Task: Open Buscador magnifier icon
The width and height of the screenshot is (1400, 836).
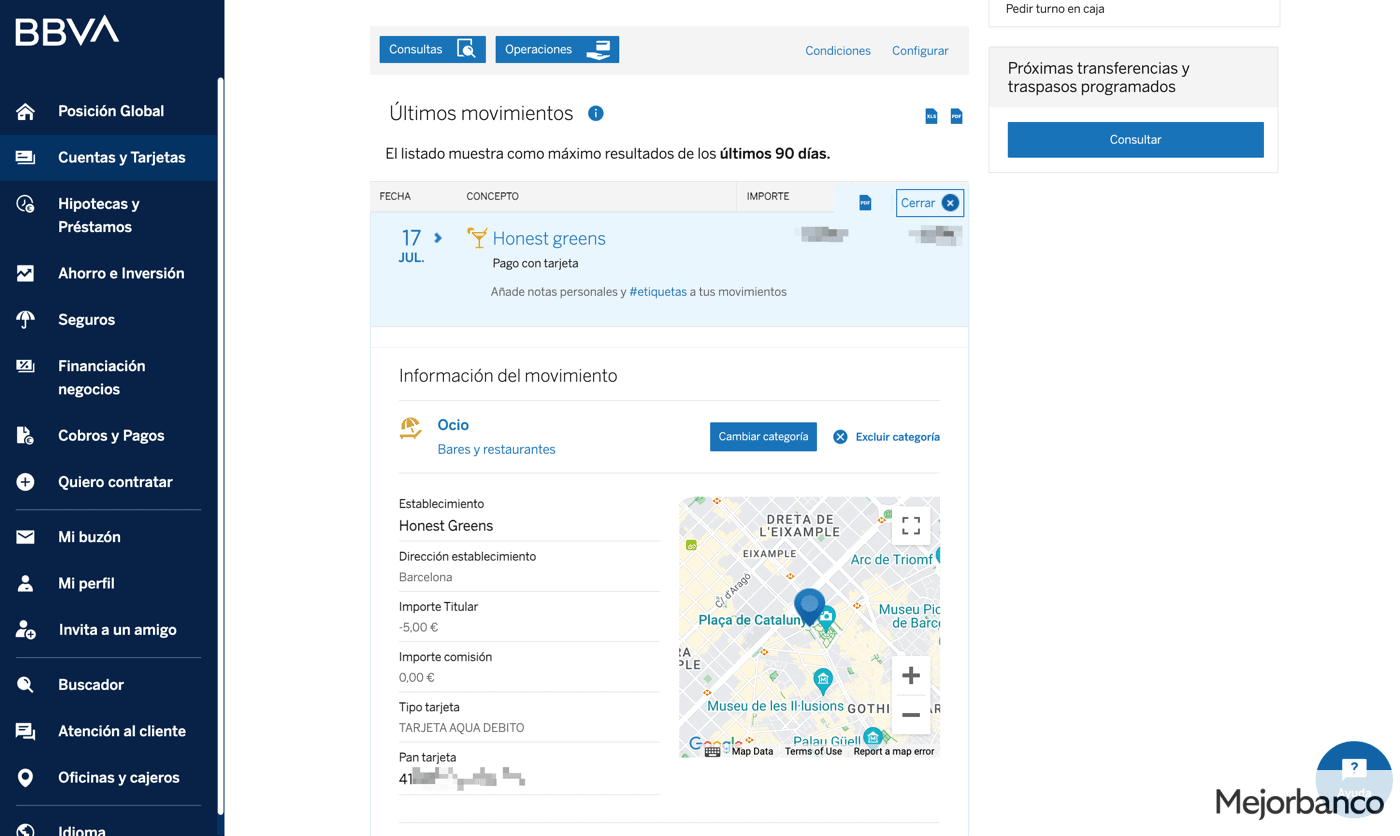Action: point(25,685)
